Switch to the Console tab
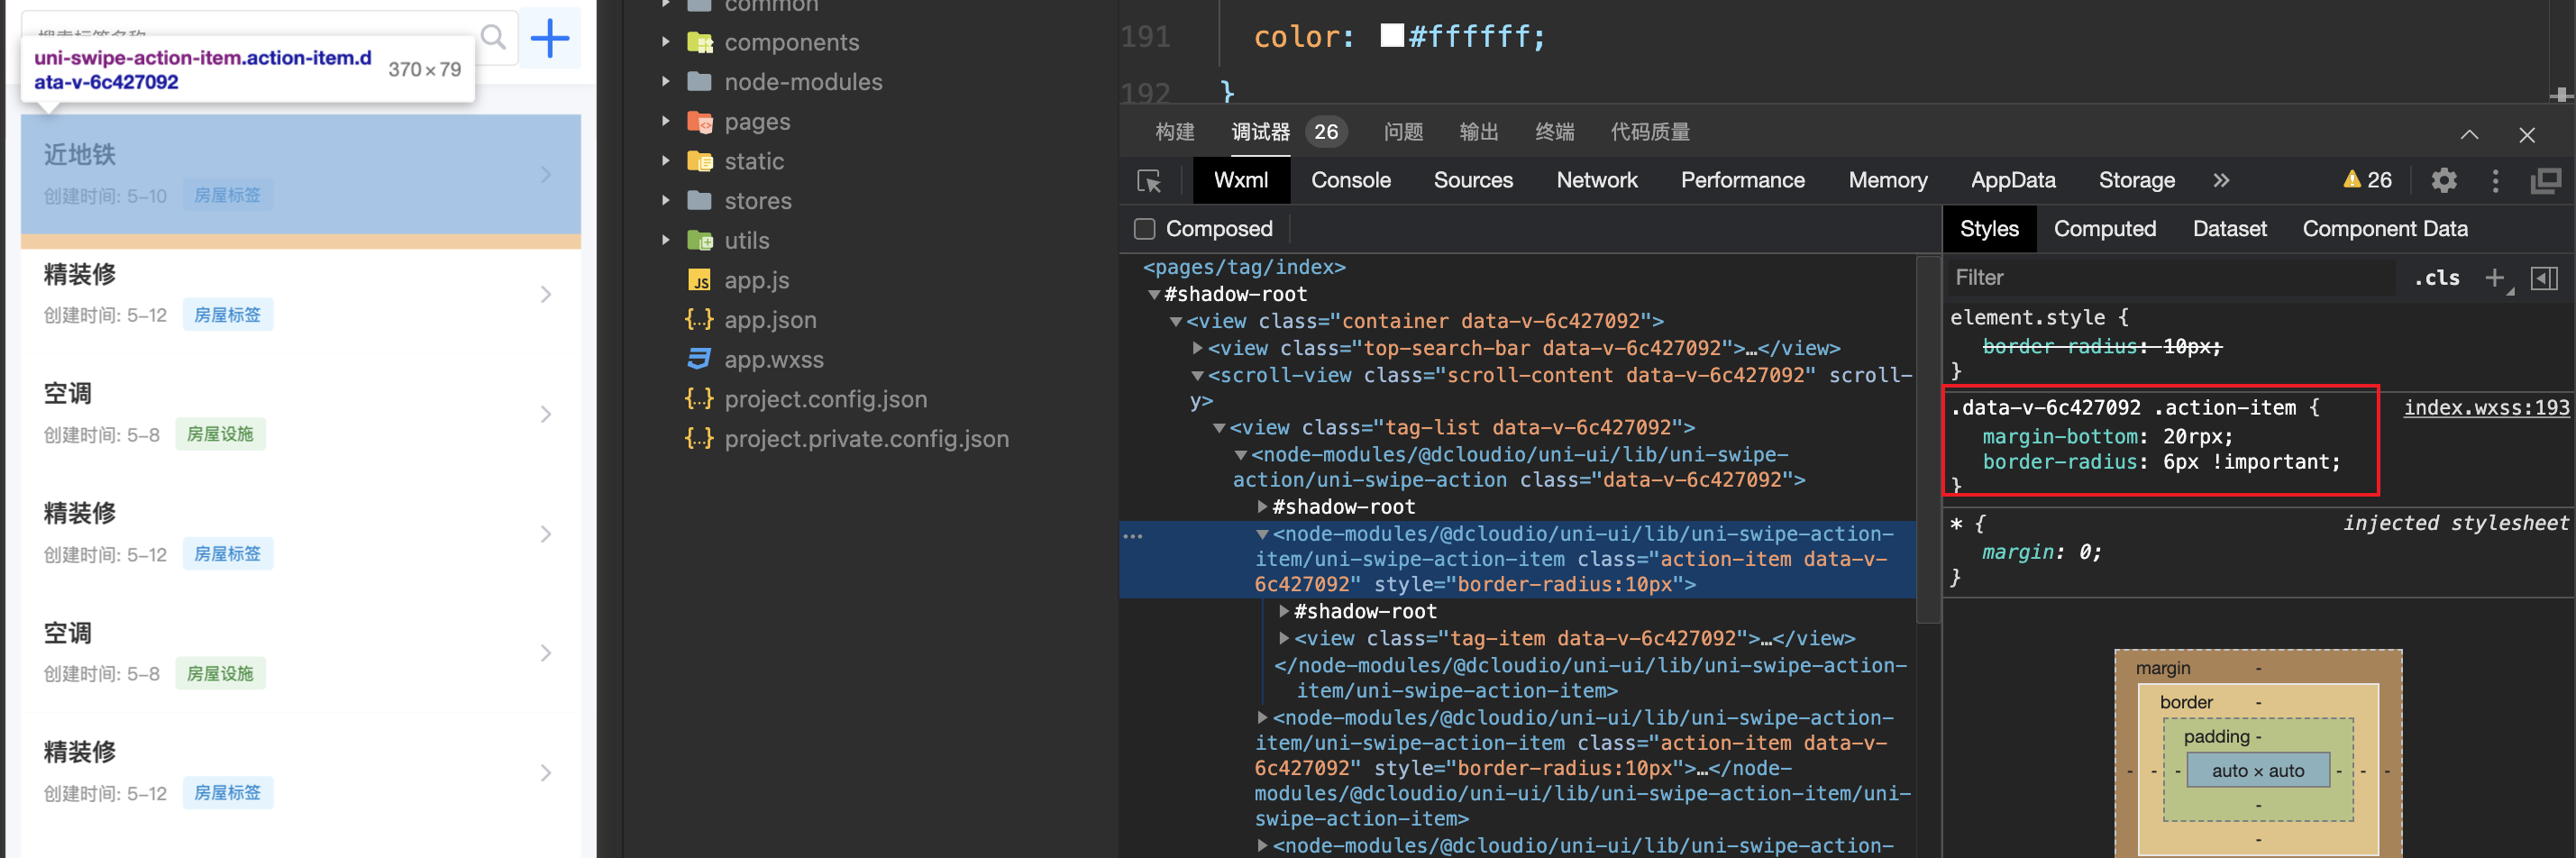The width and height of the screenshot is (2576, 858). tap(1350, 181)
